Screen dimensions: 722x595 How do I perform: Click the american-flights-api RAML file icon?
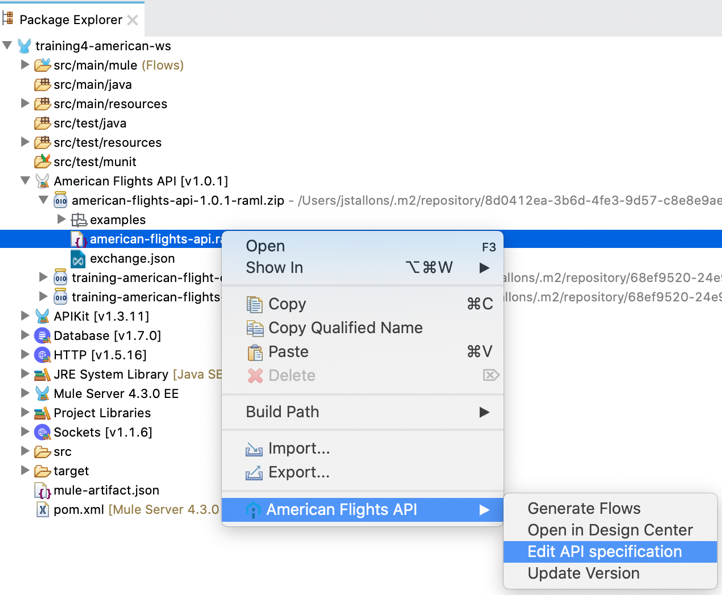79,239
